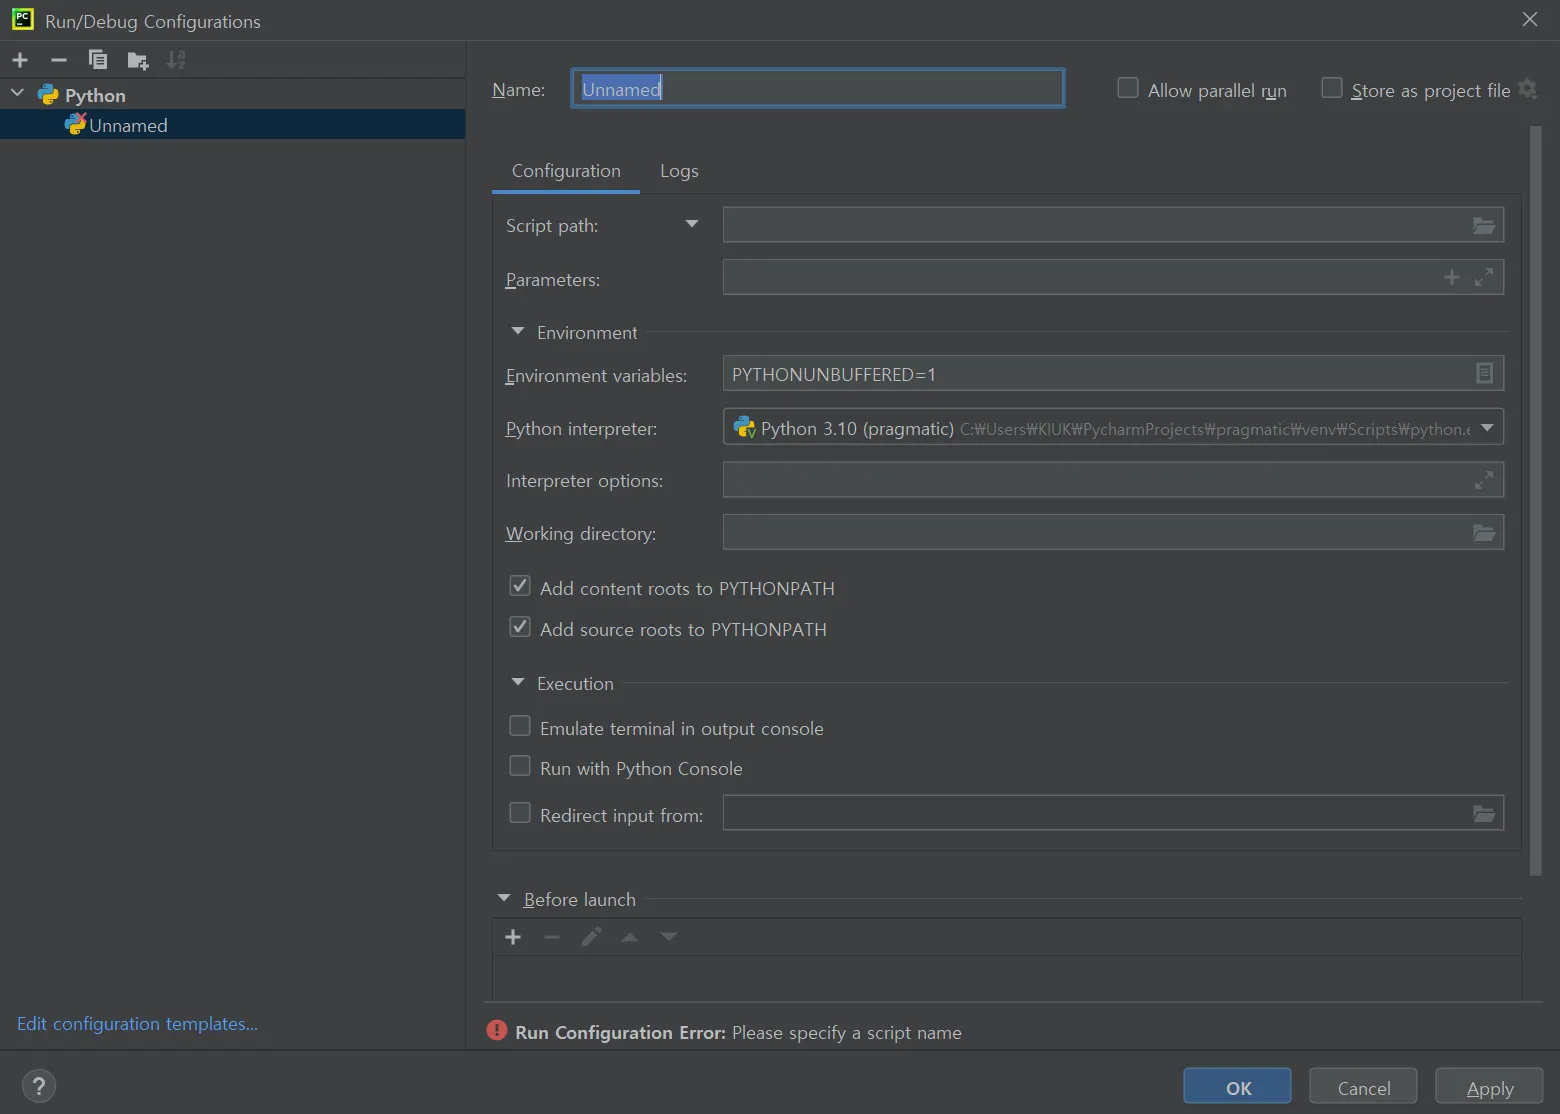Click the Add New Configuration plus icon
Image resolution: width=1560 pixels, height=1114 pixels.
click(x=20, y=60)
